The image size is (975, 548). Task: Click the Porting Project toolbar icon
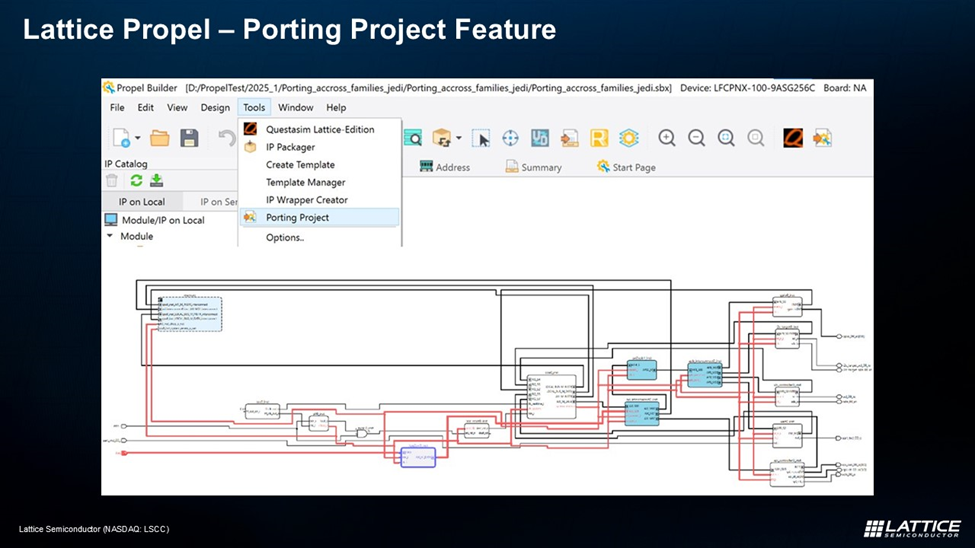point(823,137)
